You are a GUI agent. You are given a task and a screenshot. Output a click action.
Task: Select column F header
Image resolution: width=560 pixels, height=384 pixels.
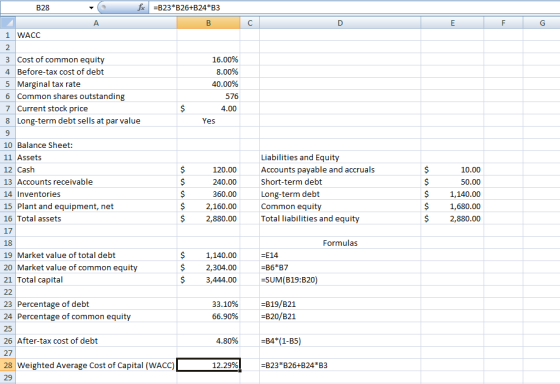click(x=503, y=23)
